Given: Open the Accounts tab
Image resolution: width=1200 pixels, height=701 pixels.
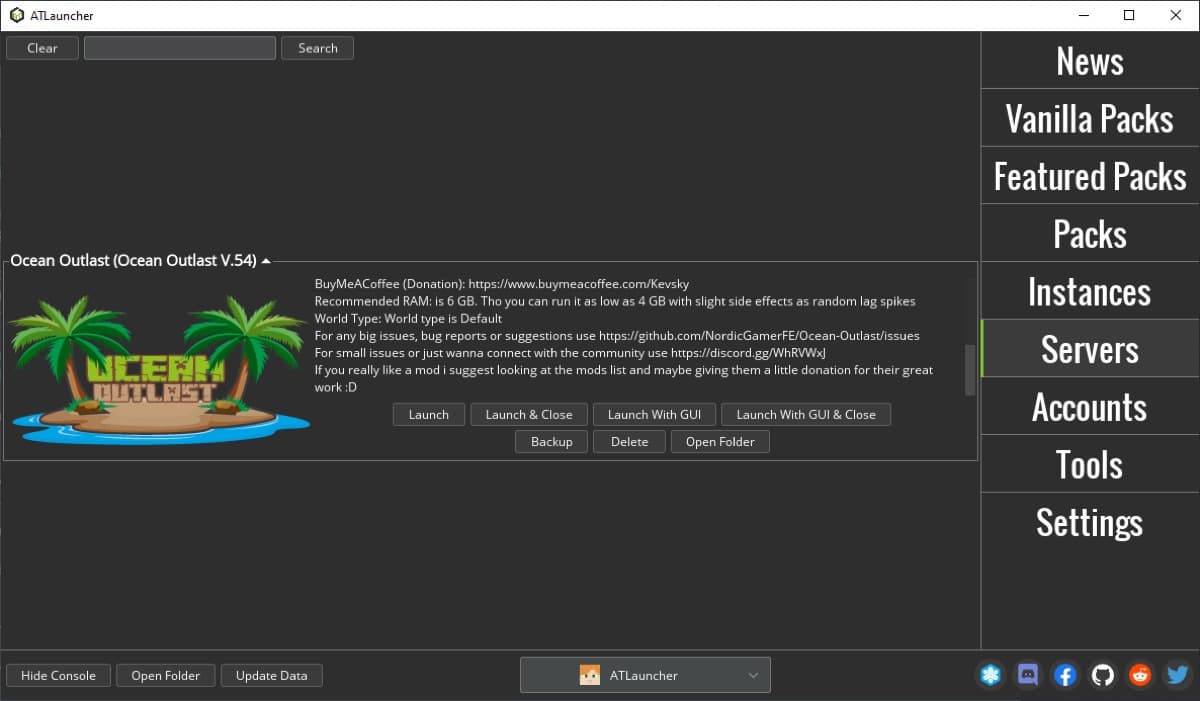Looking at the screenshot, I should pyautogui.click(x=1090, y=407).
